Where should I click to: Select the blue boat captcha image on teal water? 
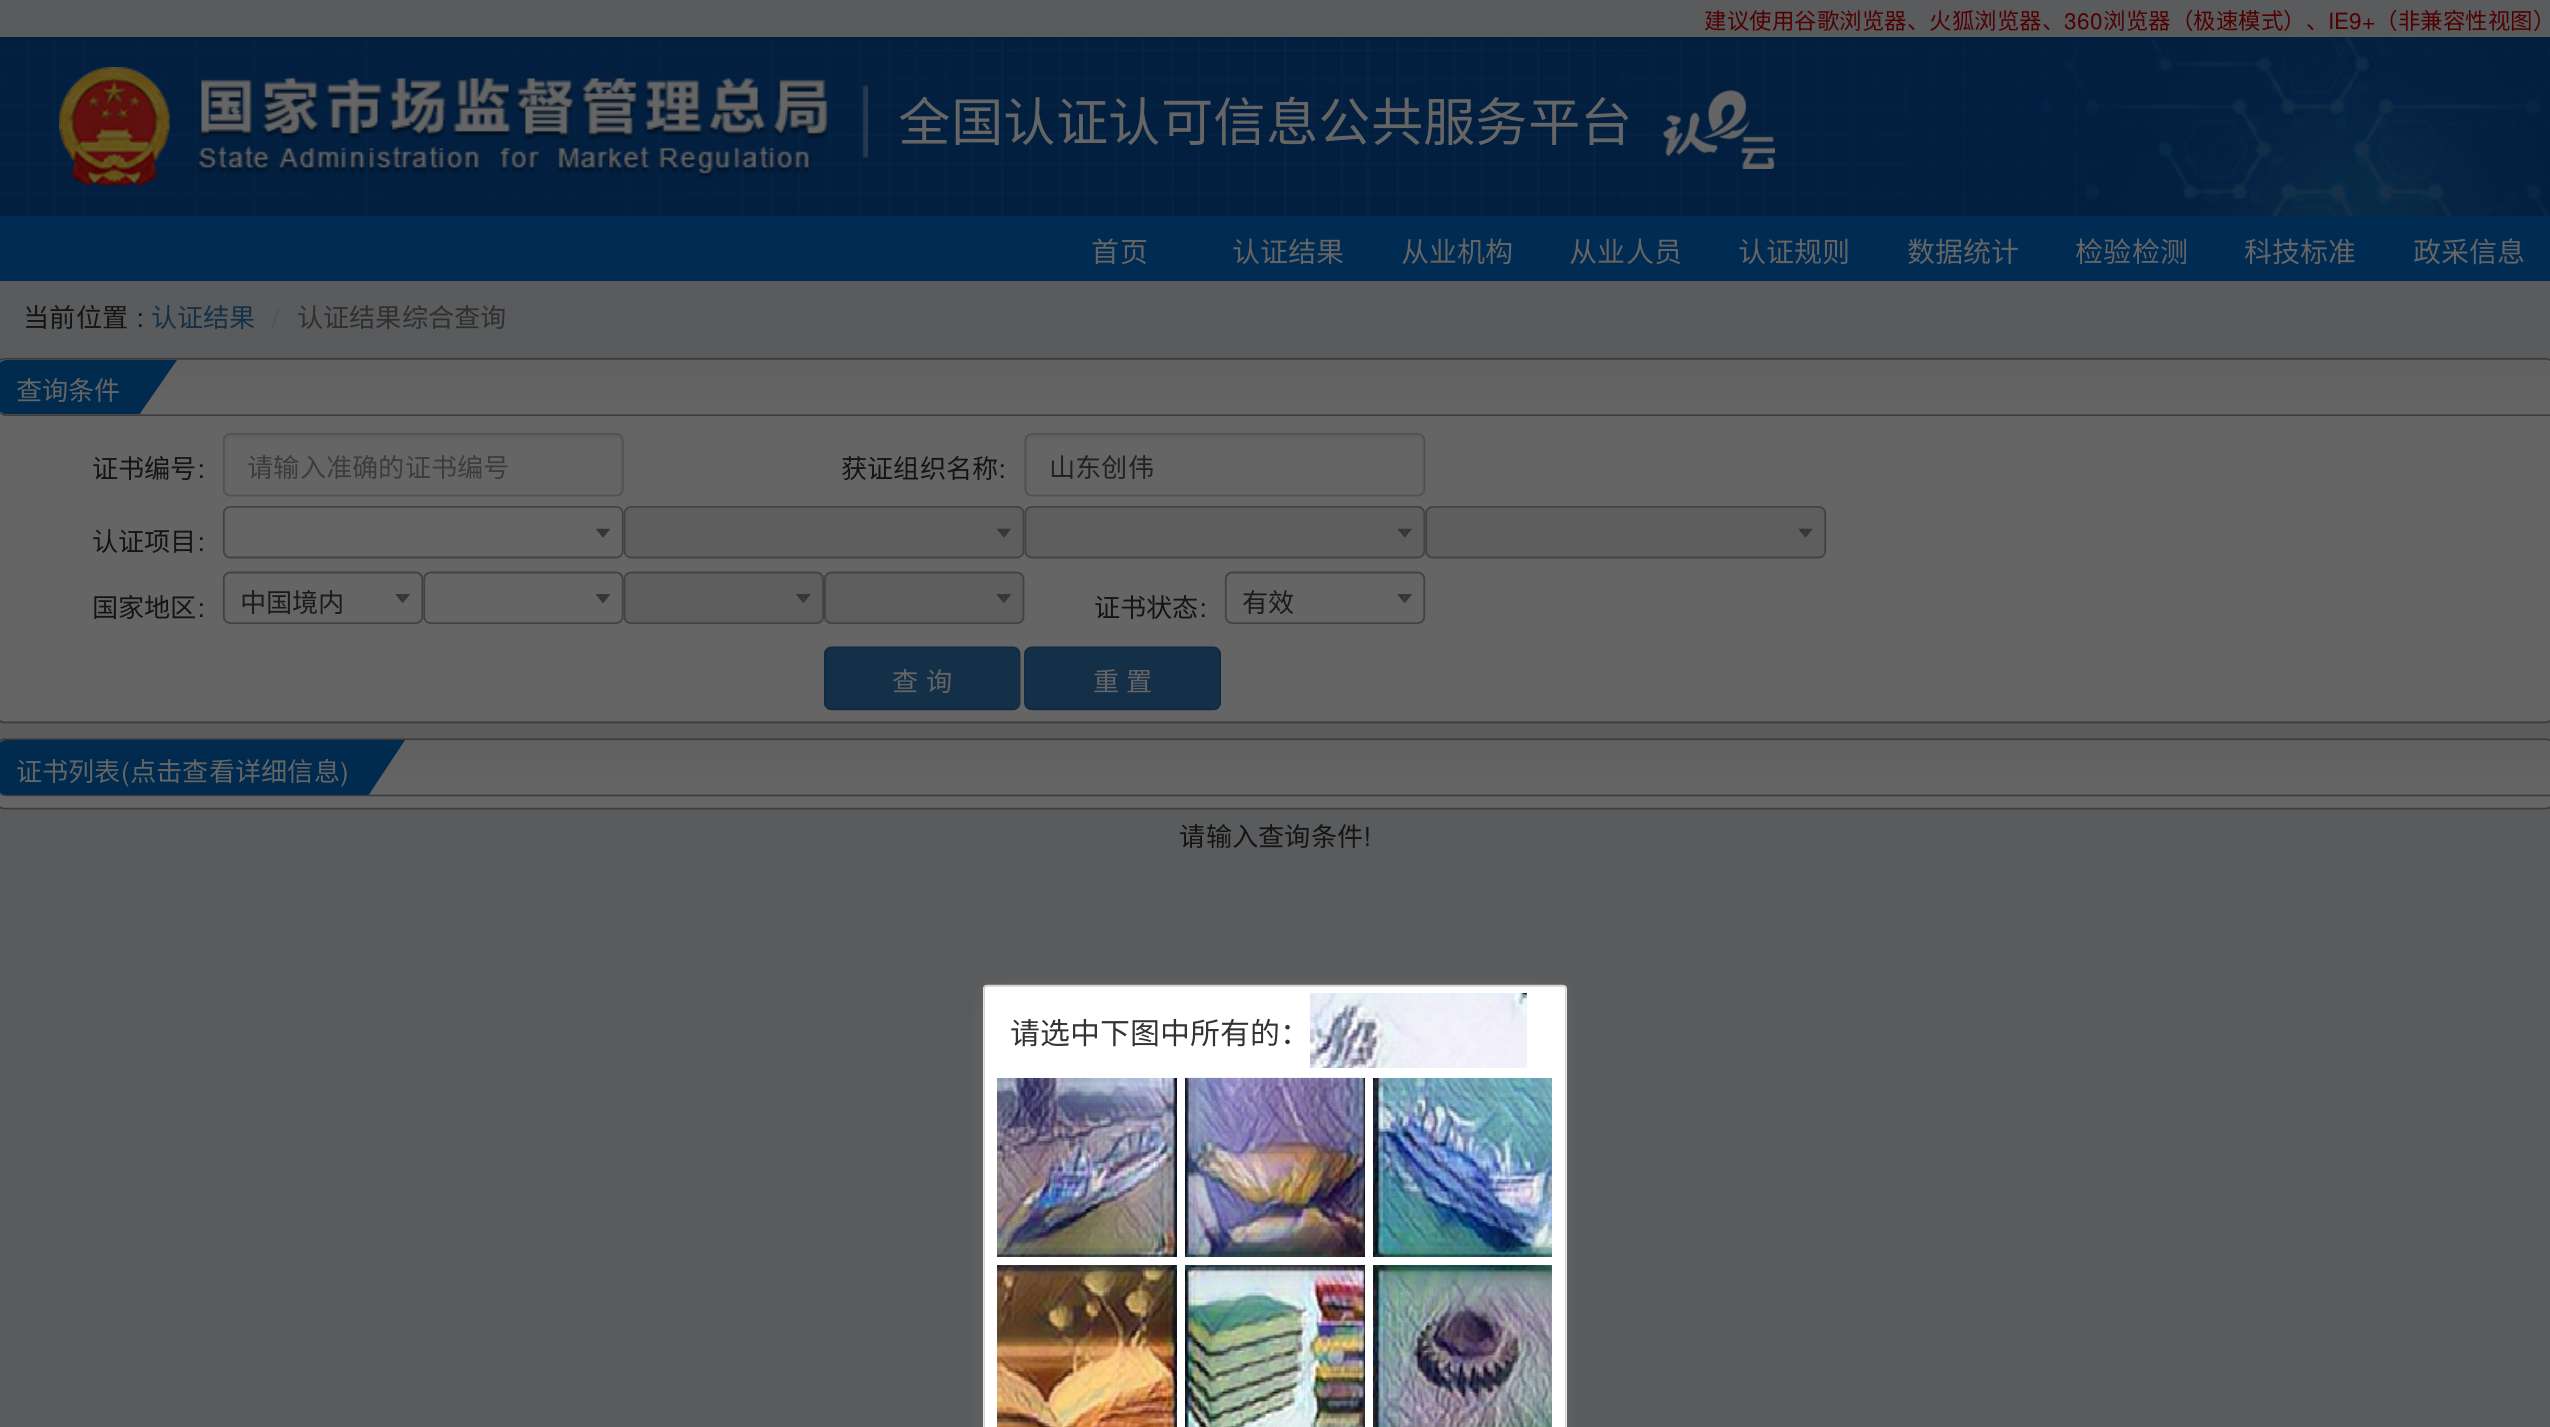point(1462,1166)
